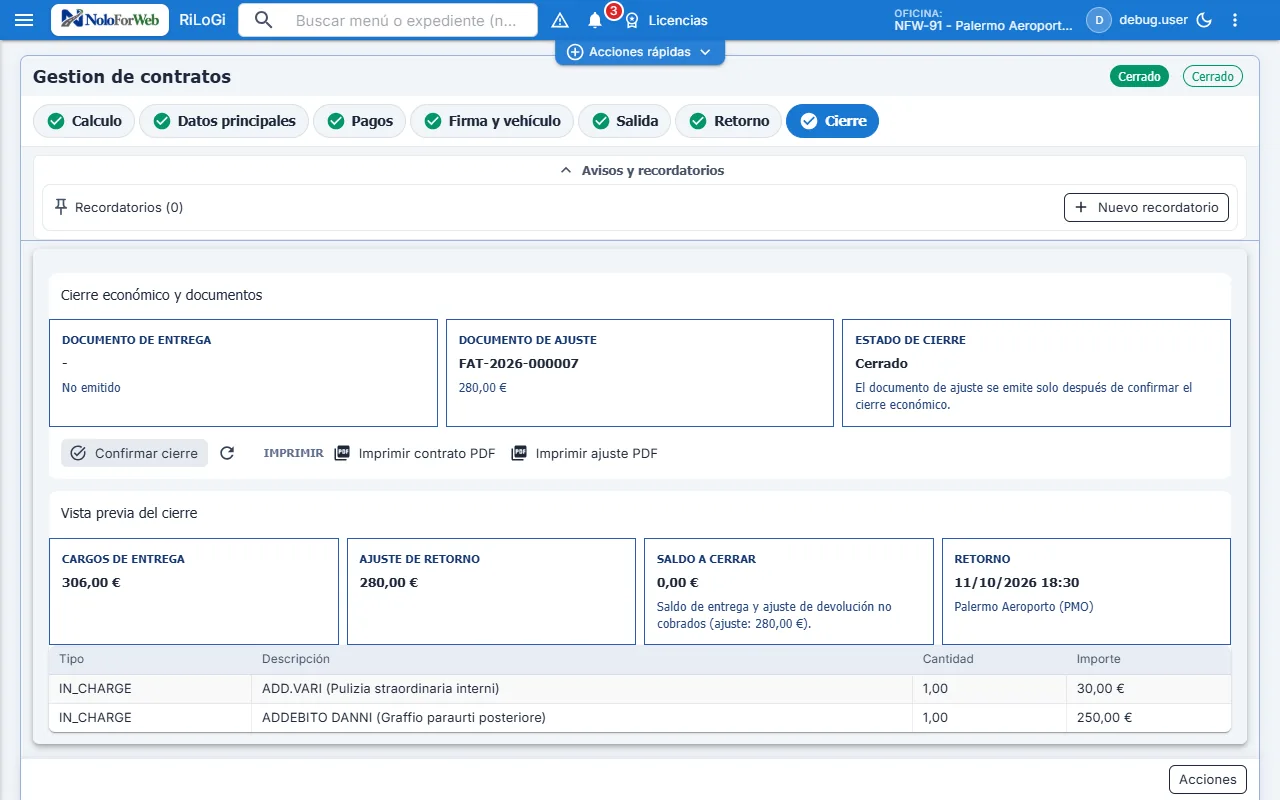Refresh the closing data
Image resolution: width=1280 pixels, height=800 pixels.
(x=227, y=453)
